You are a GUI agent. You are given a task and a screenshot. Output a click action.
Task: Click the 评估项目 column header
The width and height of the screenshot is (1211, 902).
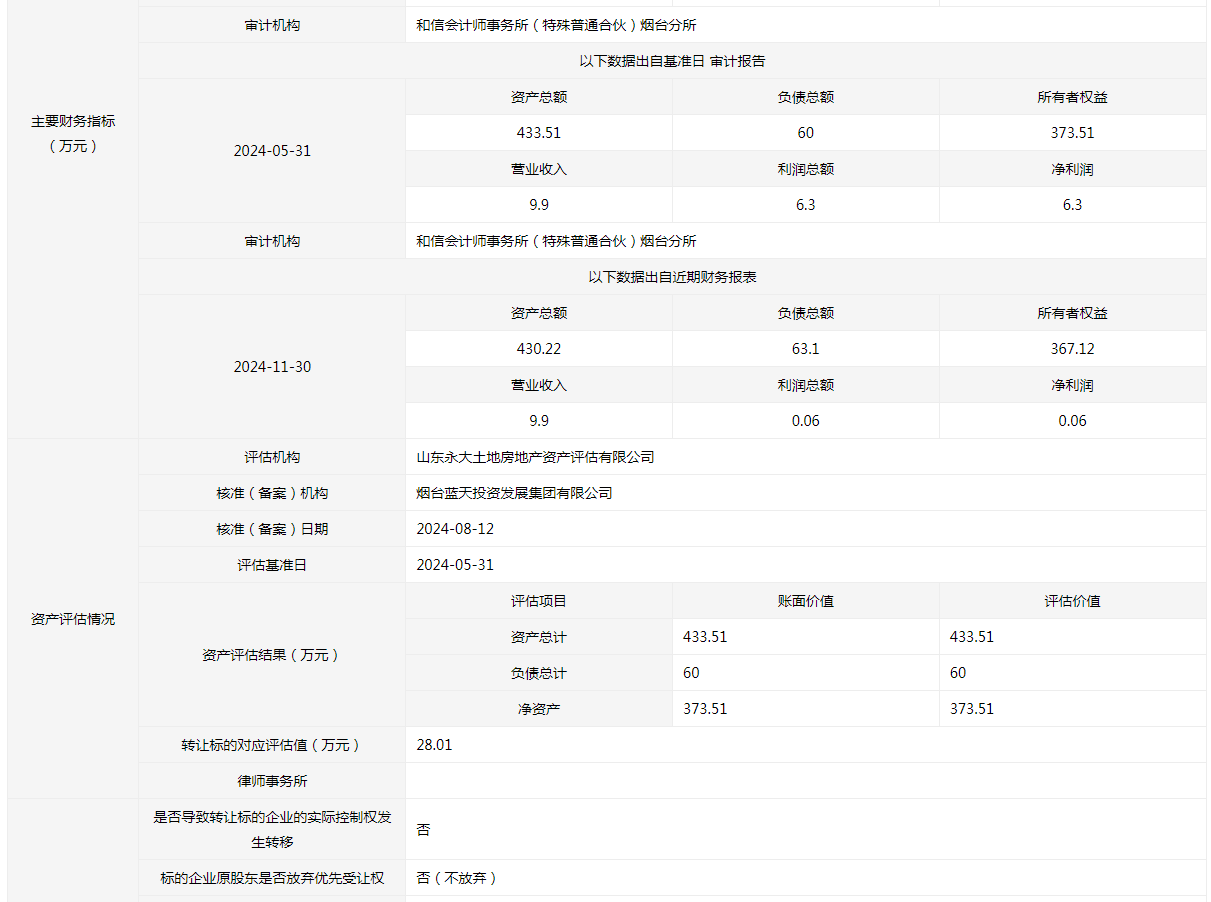coord(539,601)
